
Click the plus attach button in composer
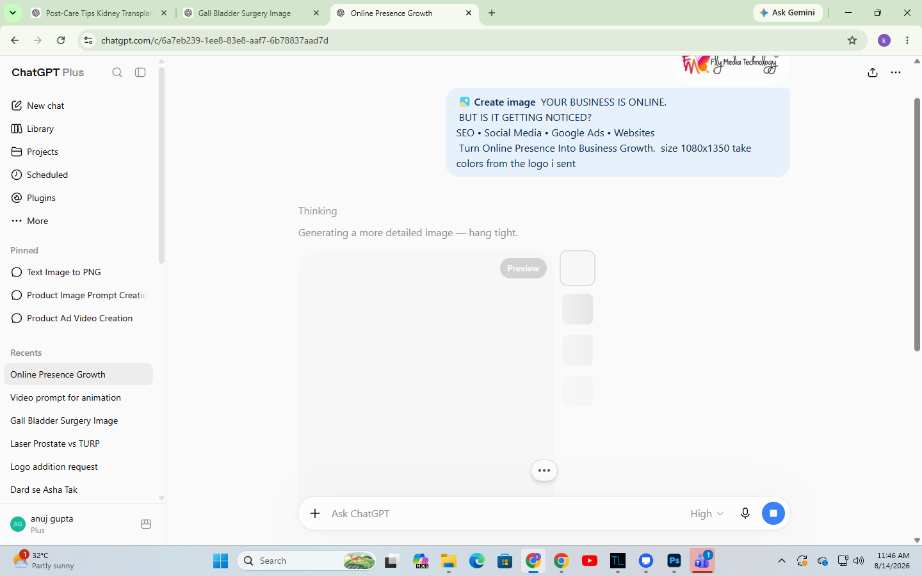point(315,513)
